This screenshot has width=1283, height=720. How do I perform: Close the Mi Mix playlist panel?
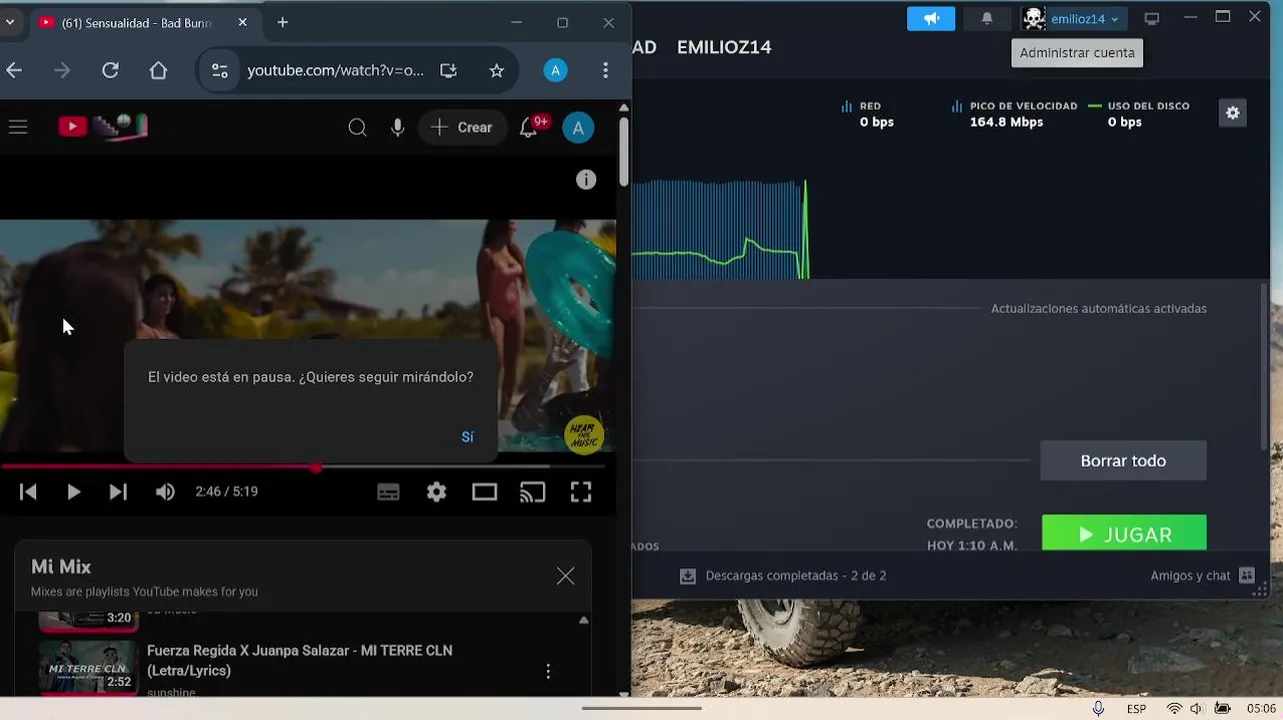coord(565,576)
